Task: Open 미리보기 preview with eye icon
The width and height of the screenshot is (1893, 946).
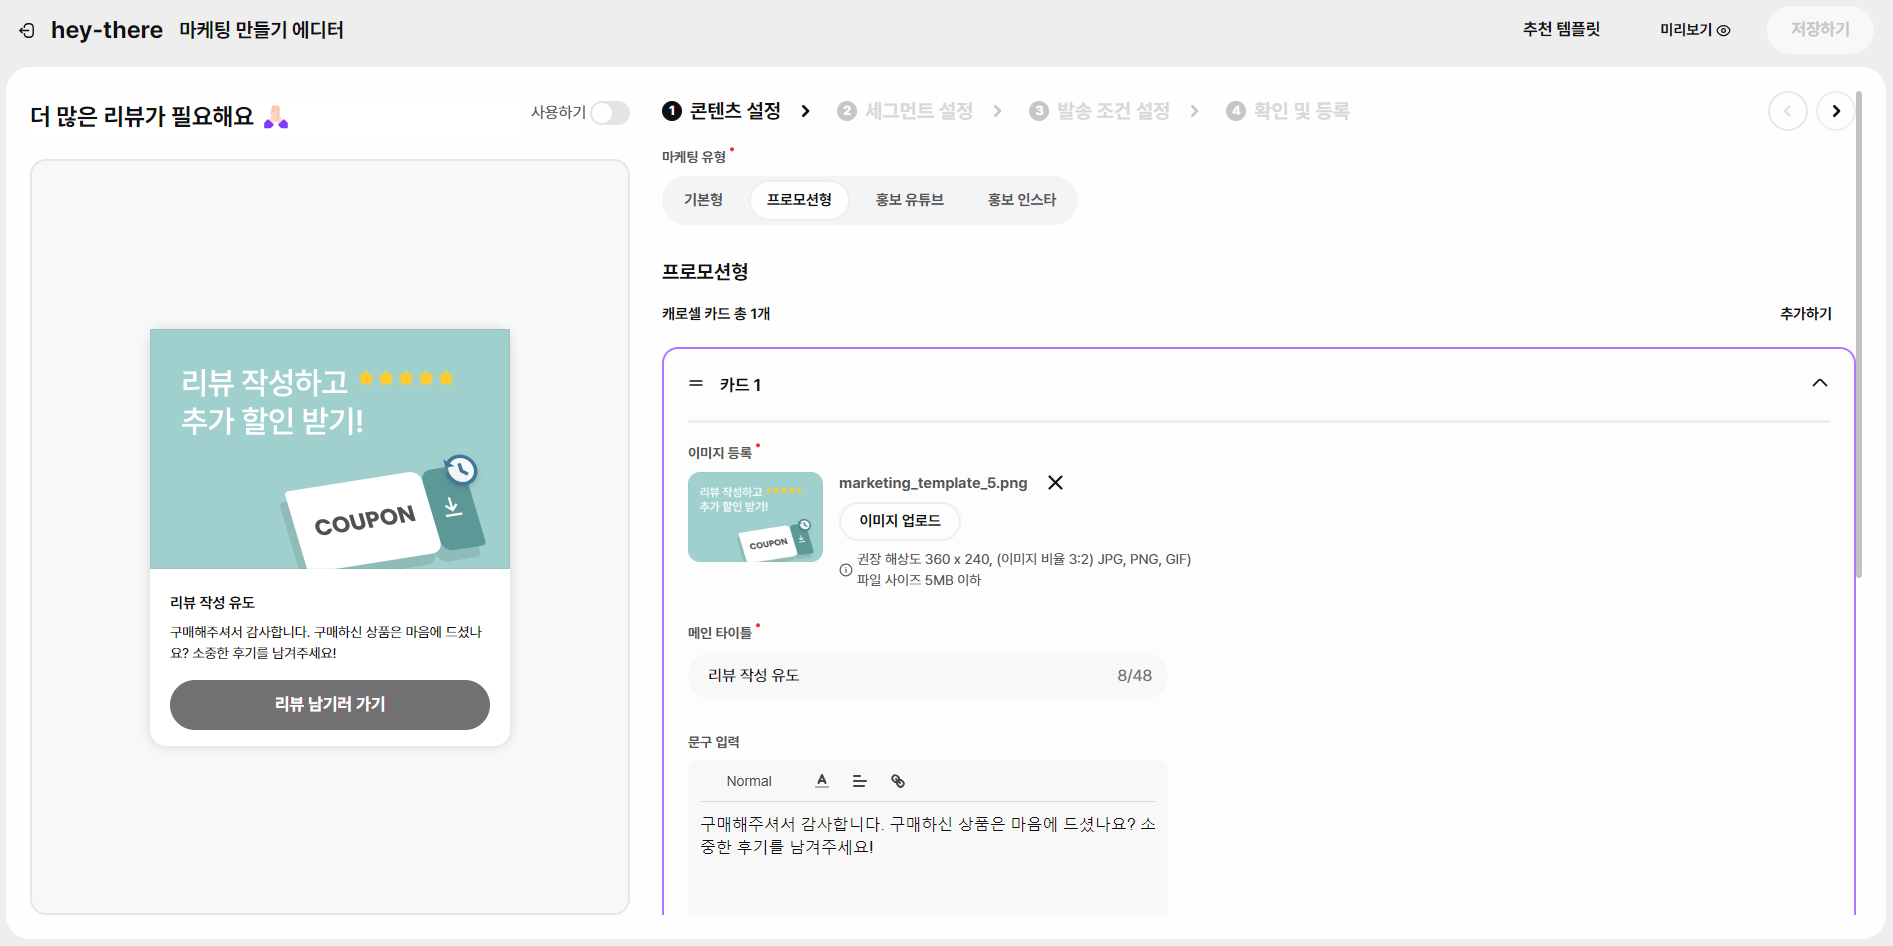Action: (x=1695, y=30)
